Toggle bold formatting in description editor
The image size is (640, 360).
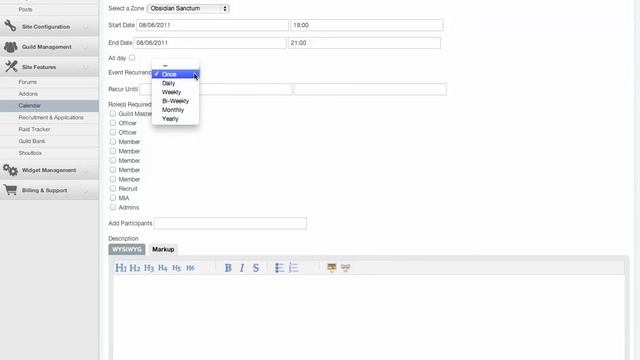[228, 268]
